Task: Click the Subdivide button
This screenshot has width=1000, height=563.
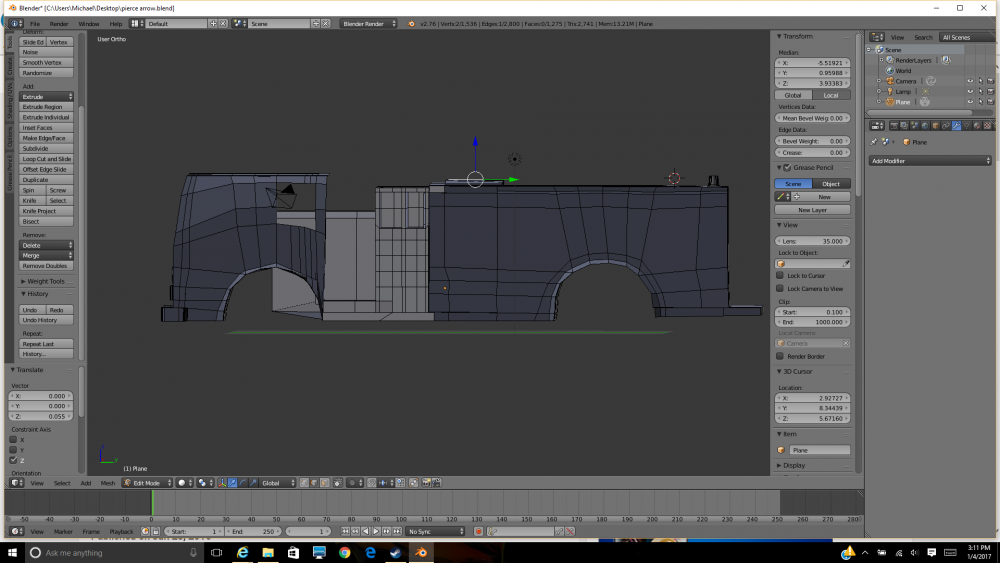Action: click(x=46, y=148)
